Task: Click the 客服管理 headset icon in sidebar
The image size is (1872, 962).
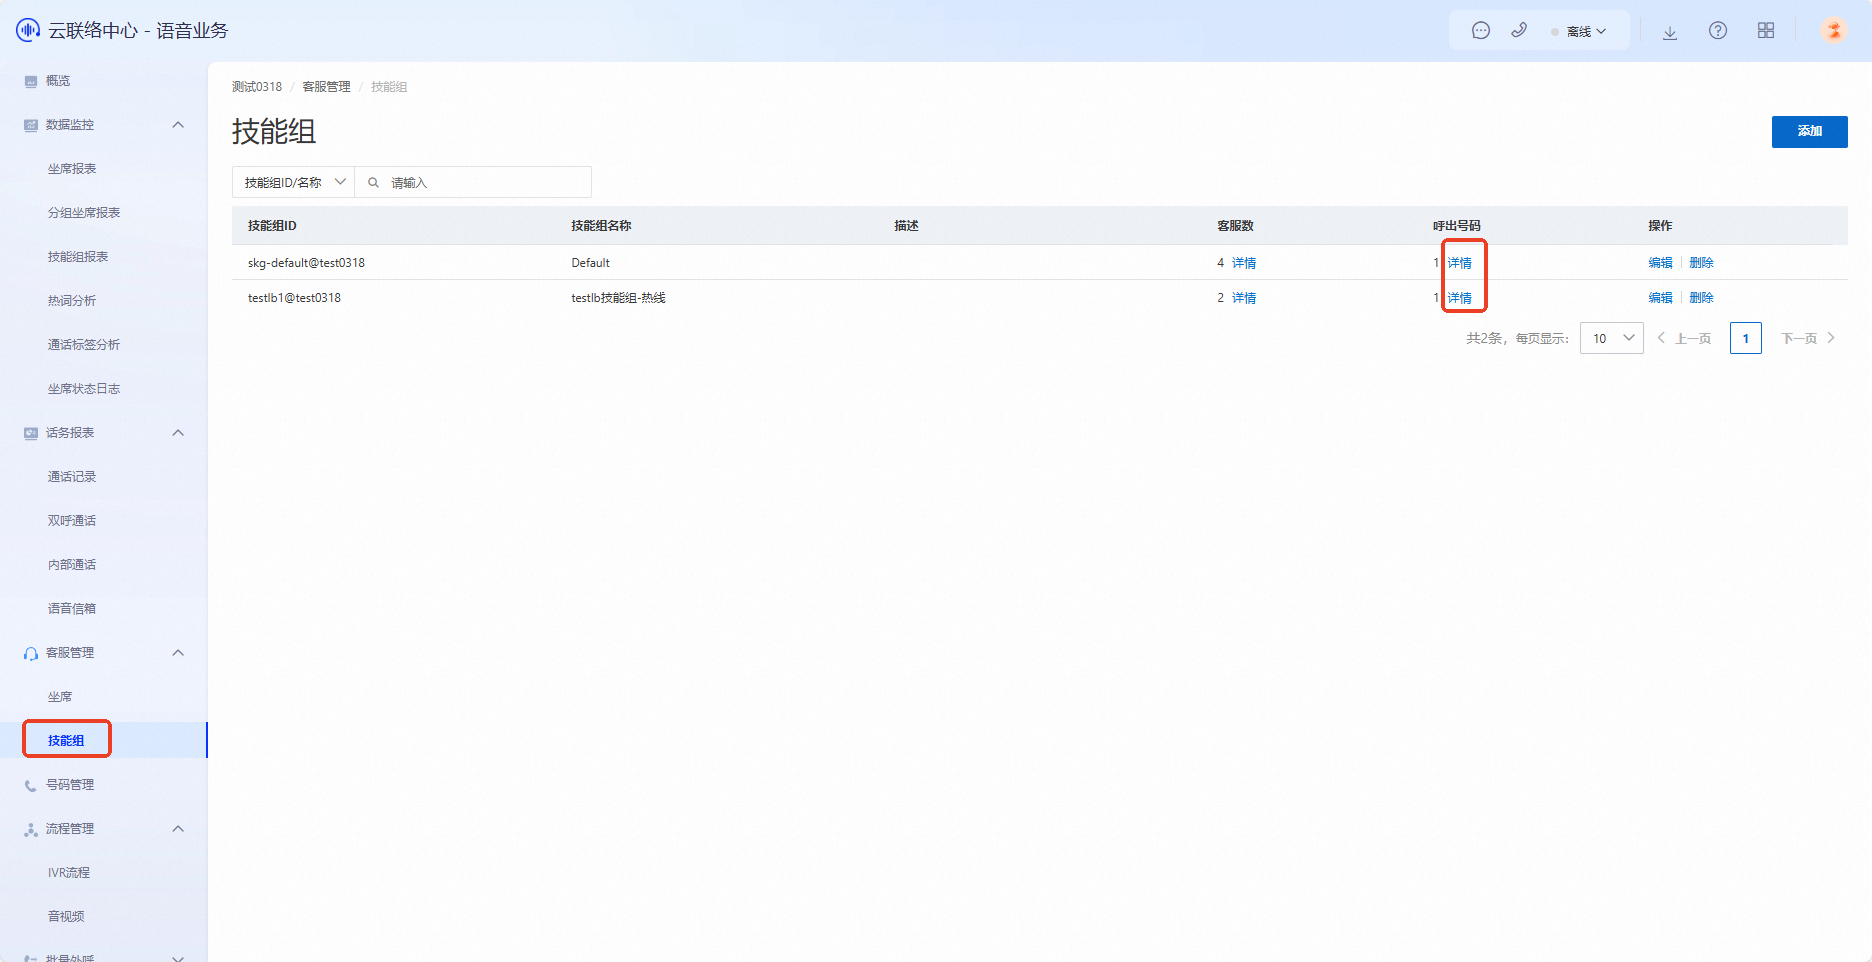Action: click(x=31, y=653)
